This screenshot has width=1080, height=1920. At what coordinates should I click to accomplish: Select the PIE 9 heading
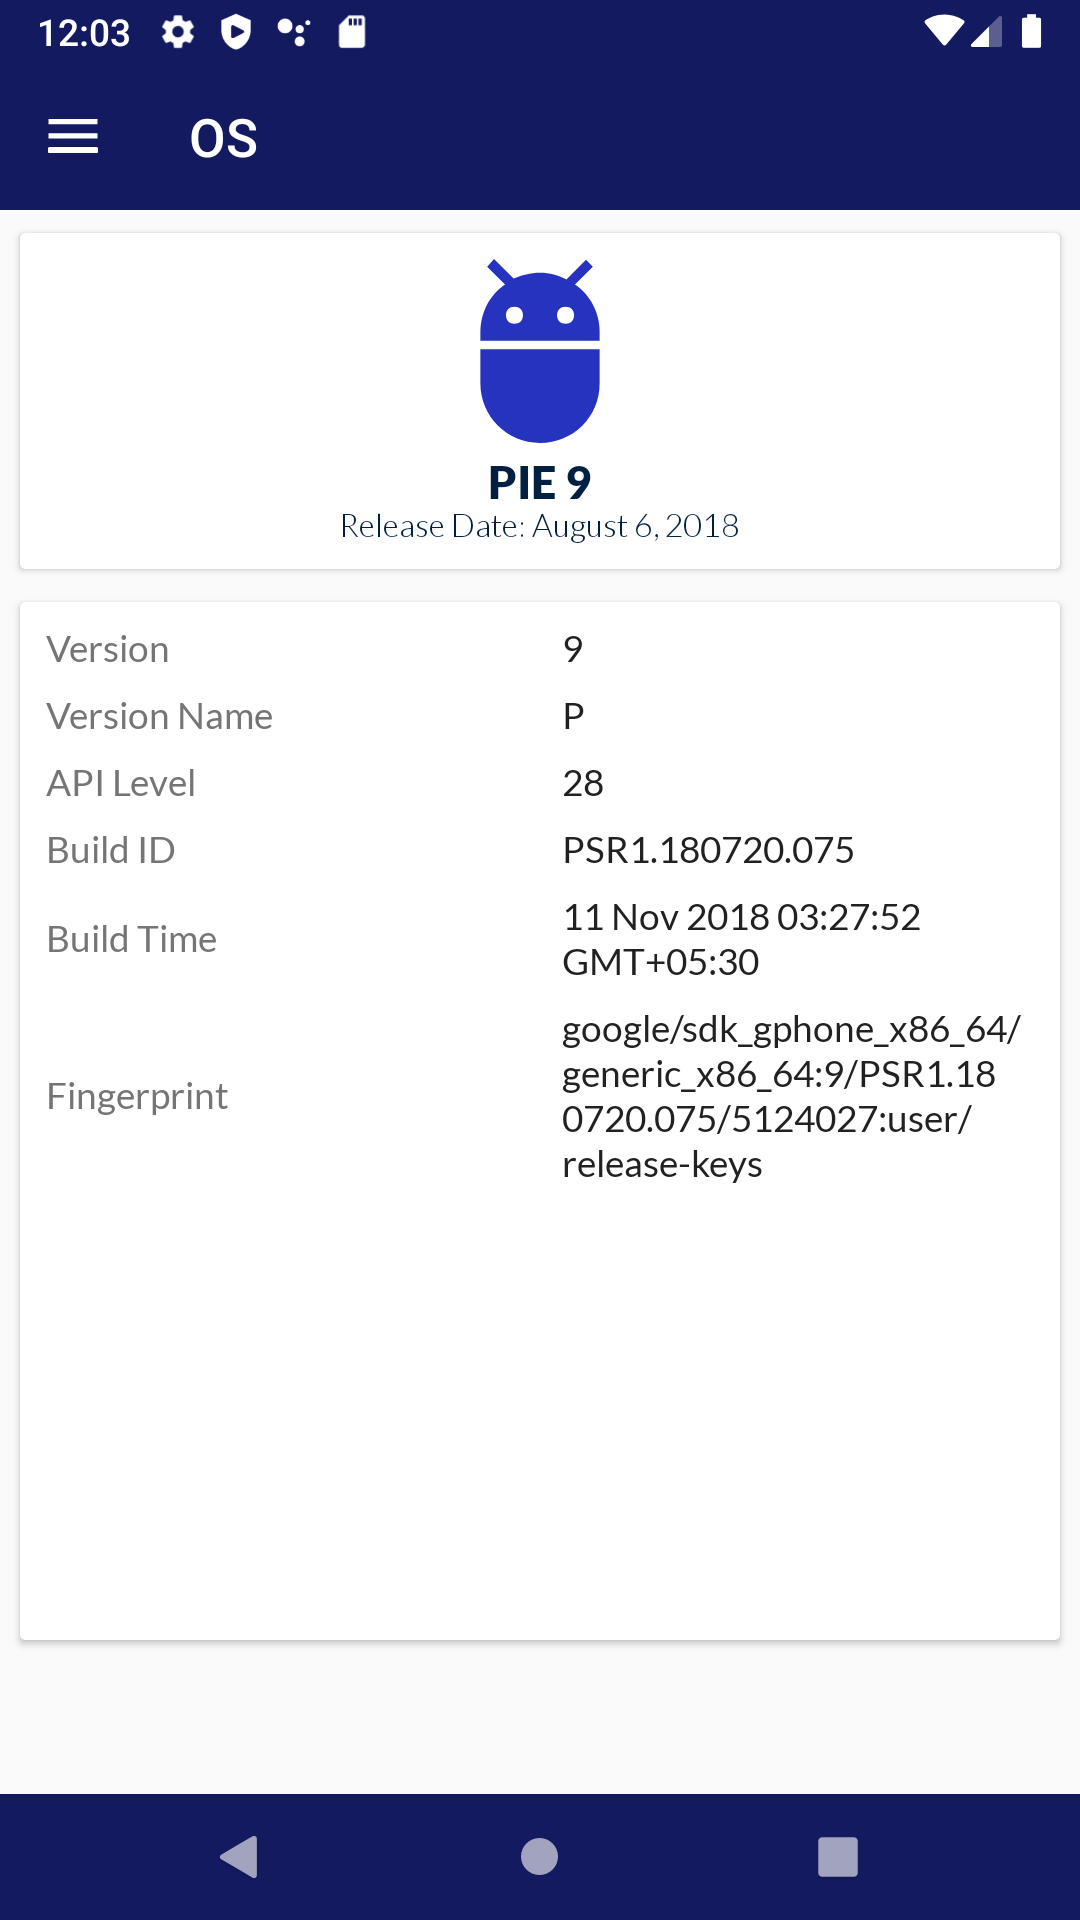(x=540, y=481)
